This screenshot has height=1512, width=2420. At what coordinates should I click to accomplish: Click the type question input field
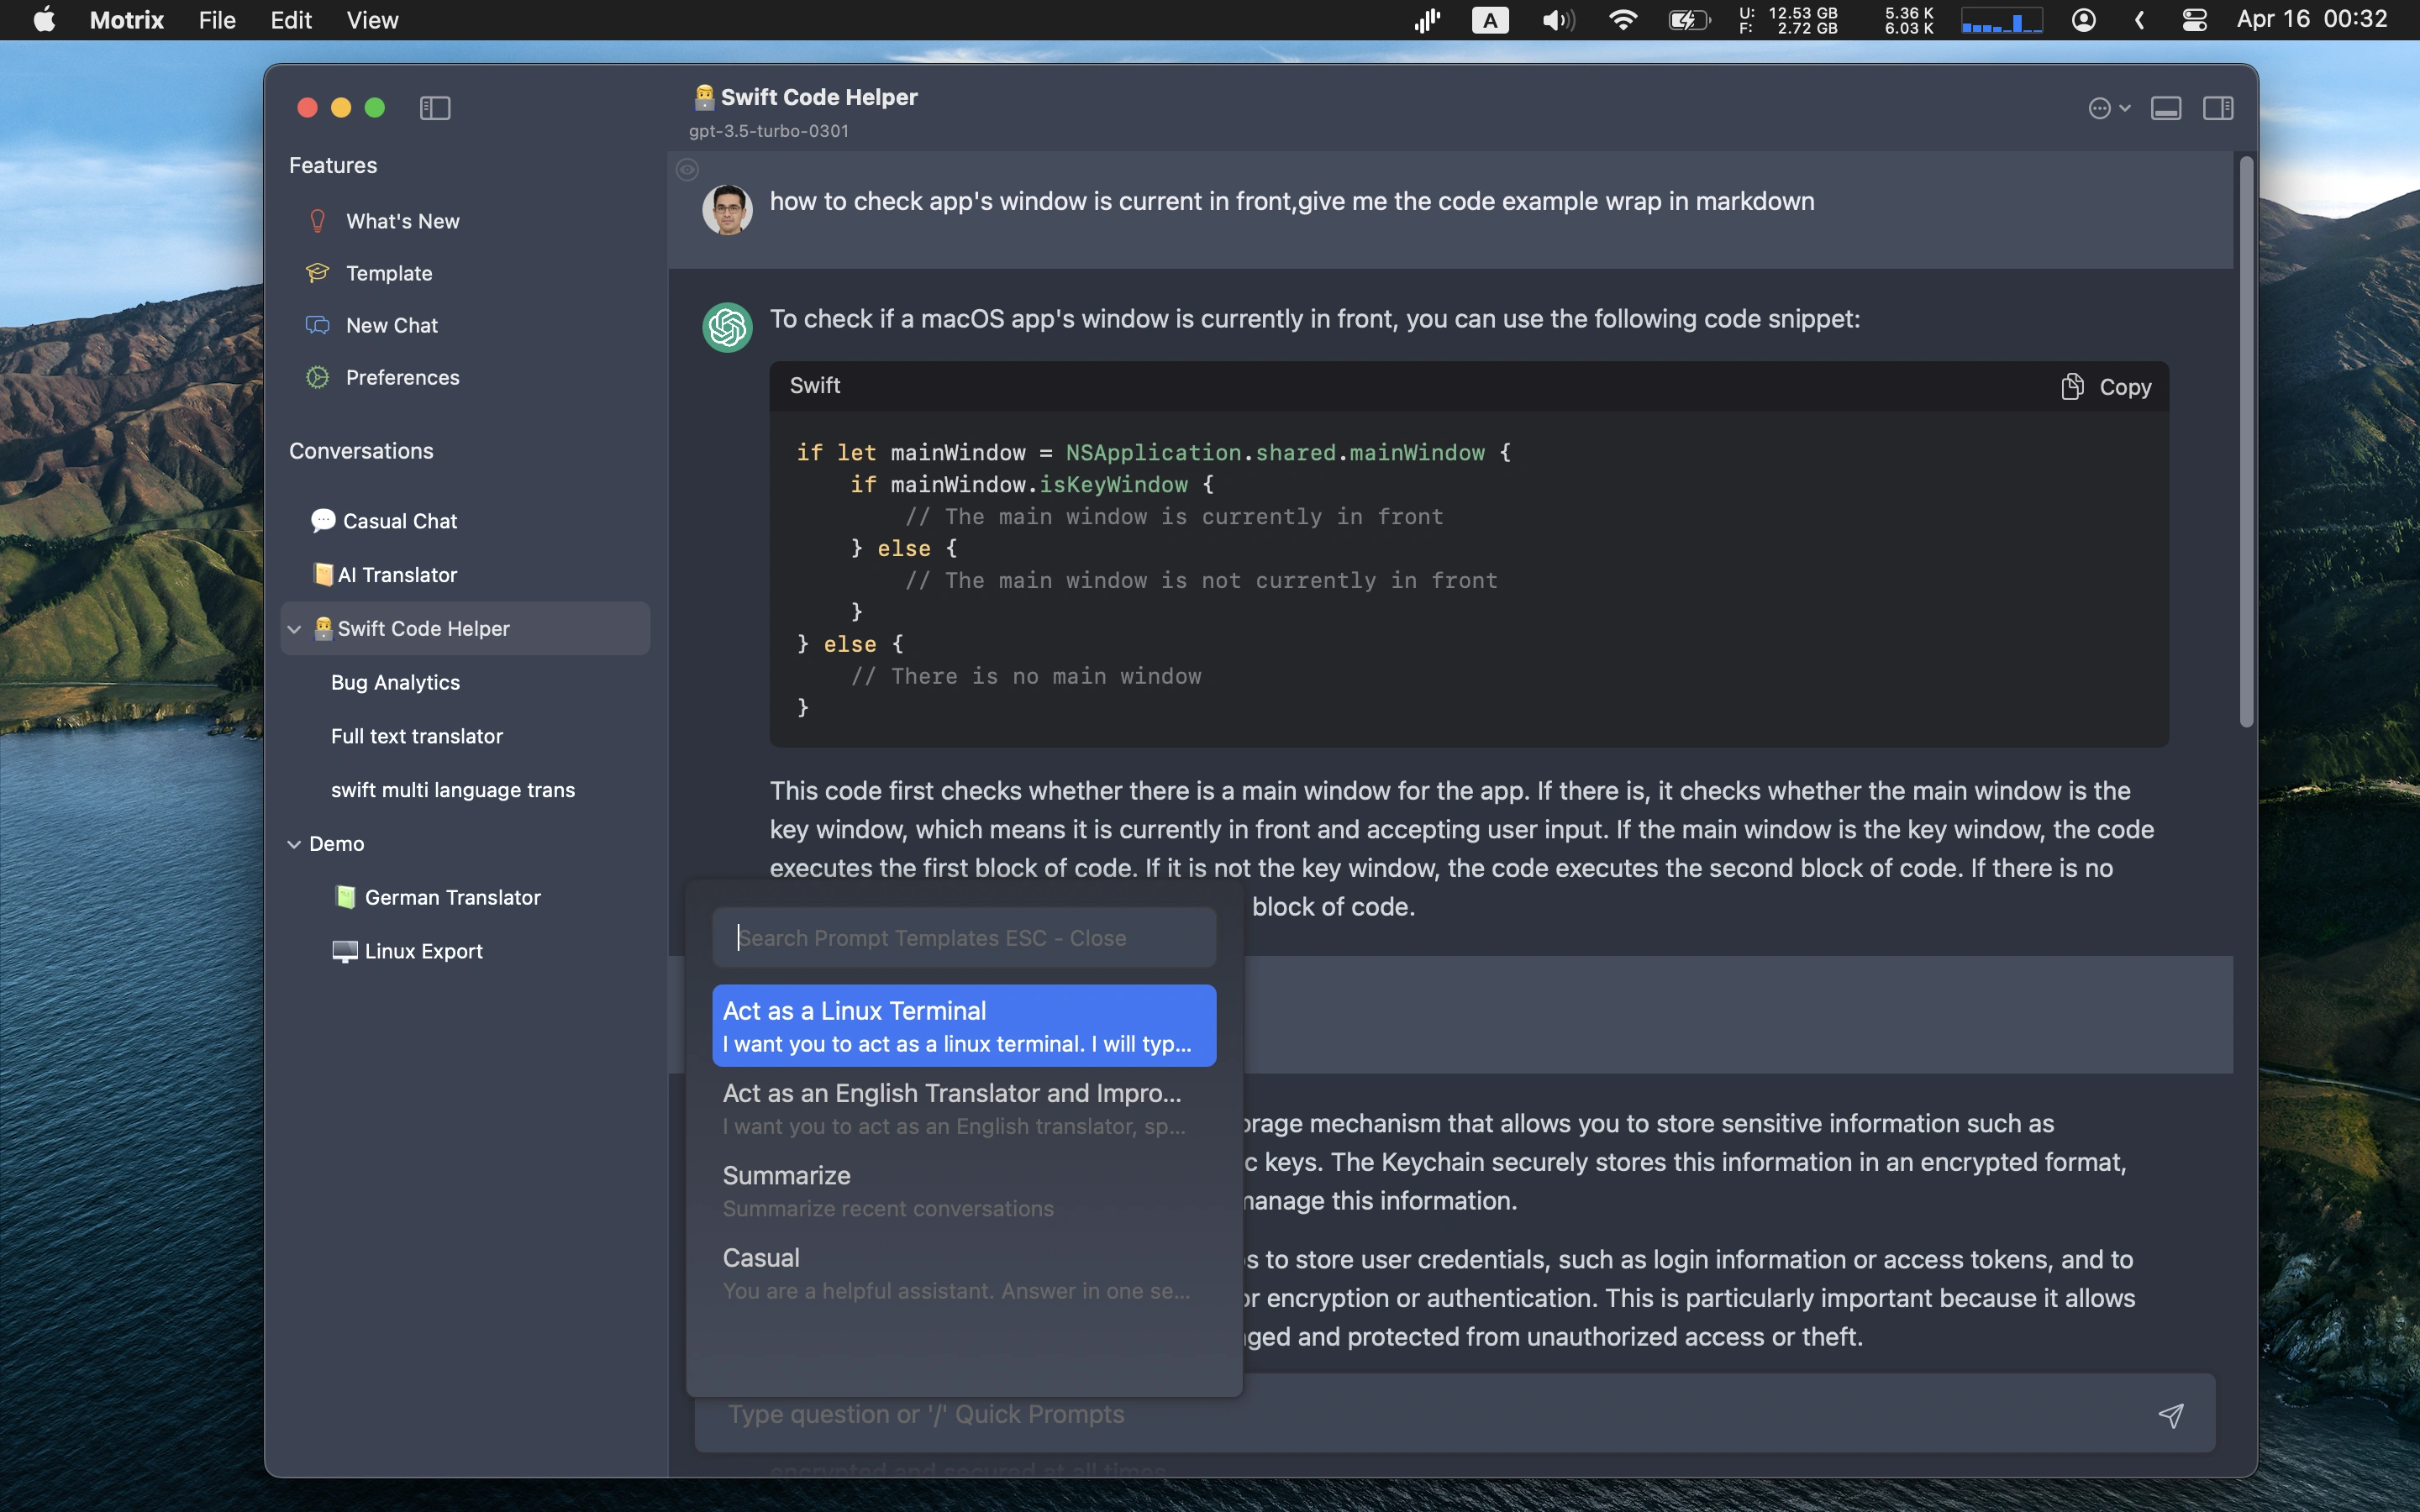point(1446,1415)
